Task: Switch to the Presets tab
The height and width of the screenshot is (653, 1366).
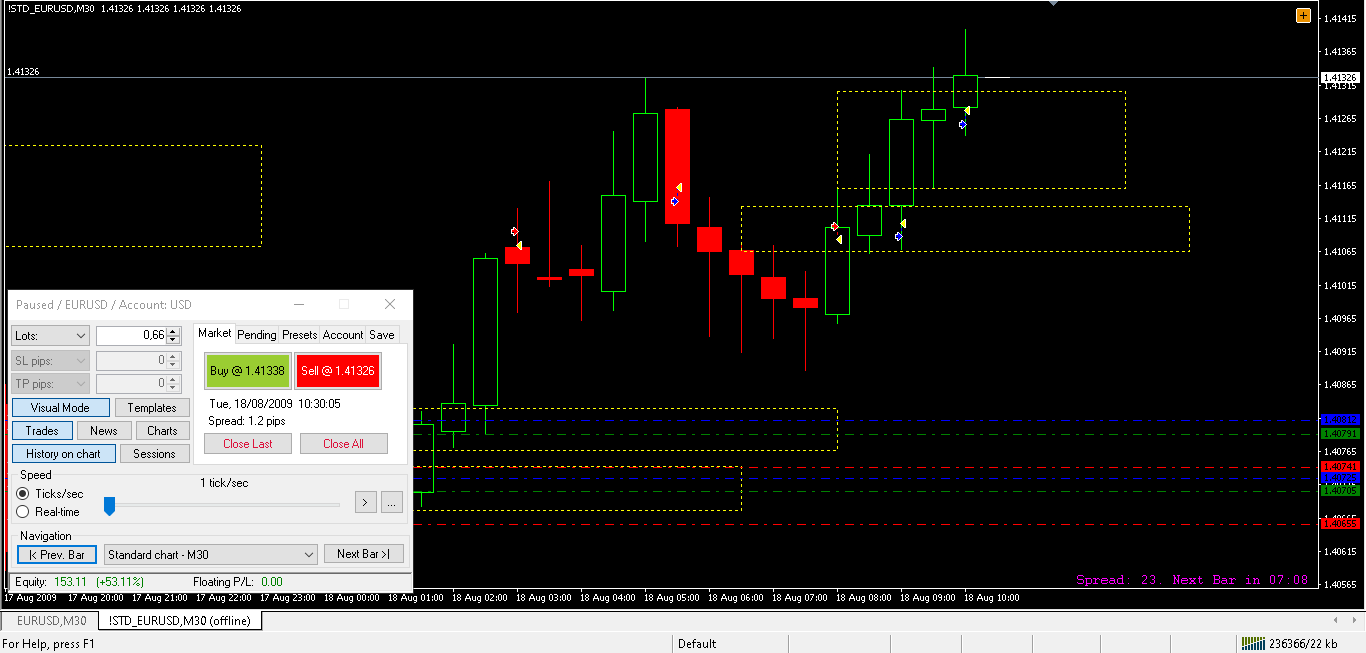Action: click(299, 335)
